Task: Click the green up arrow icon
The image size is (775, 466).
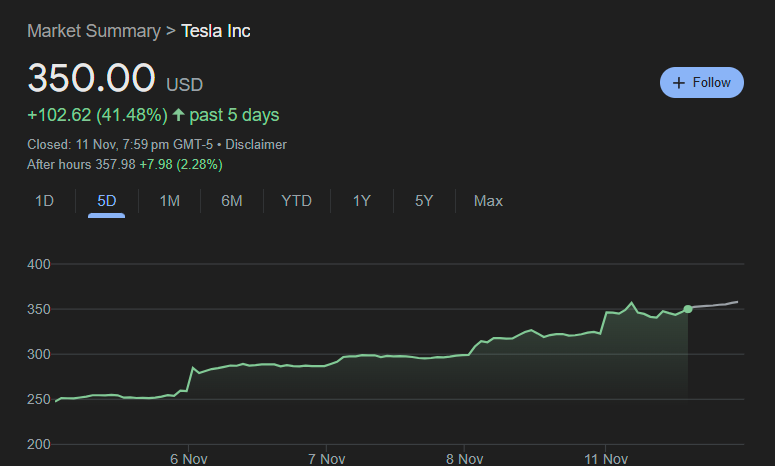Action: coord(178,115)
